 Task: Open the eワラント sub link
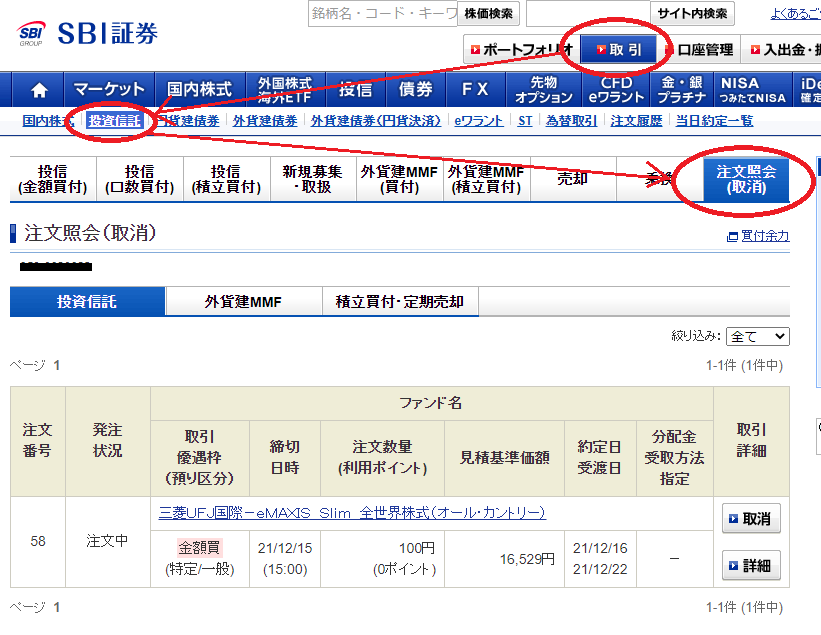pyautogui.click(x=479, y=121)
